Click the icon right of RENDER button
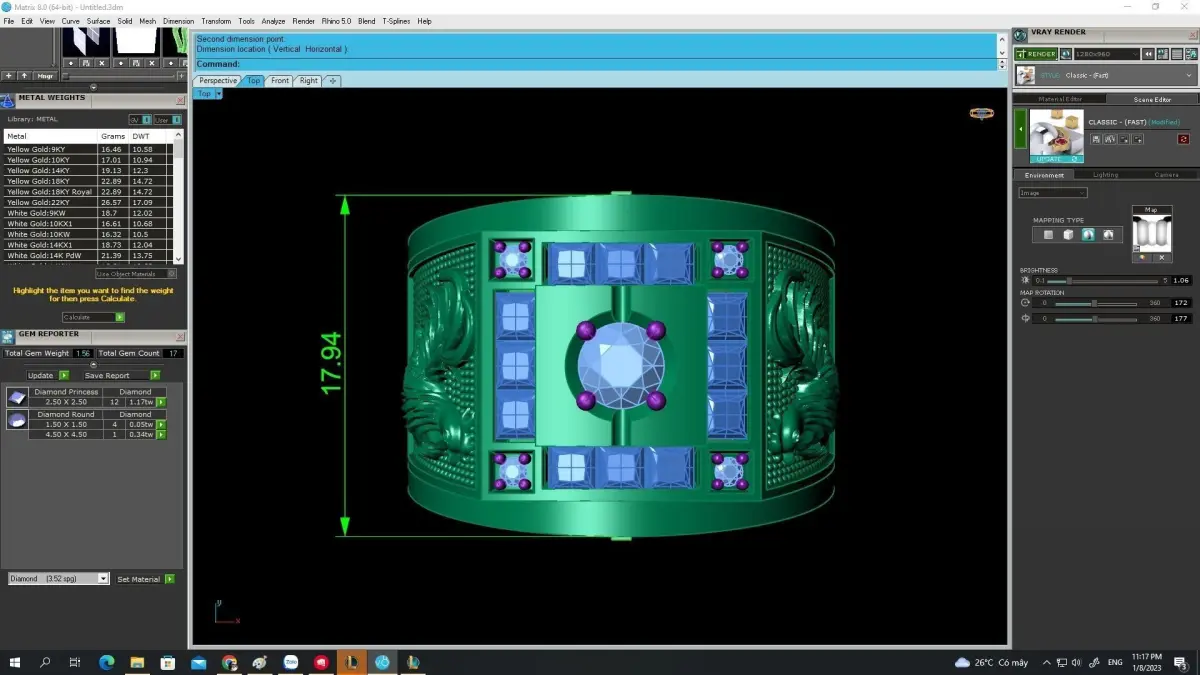The image size is (1200, 675). [1066, 54]
